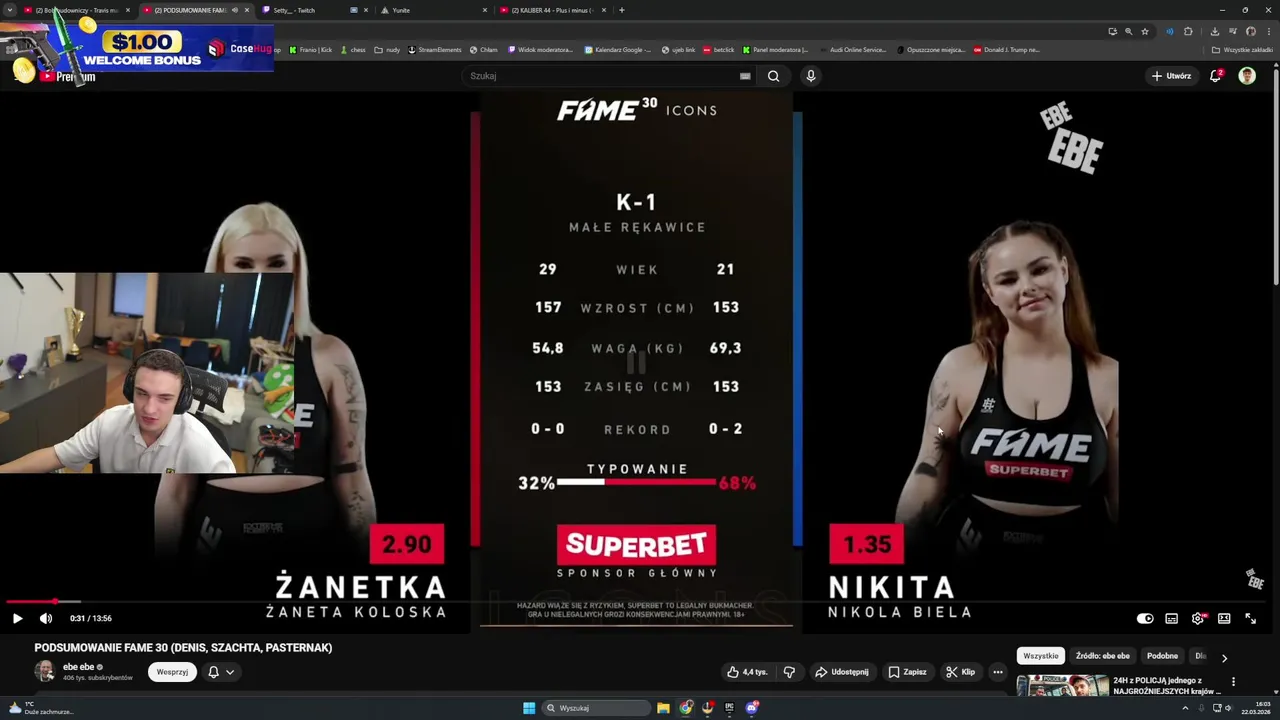The image size is (1280, 720).
Task: Toggle the autoplay switch in player
Action: coord(1145,618)
